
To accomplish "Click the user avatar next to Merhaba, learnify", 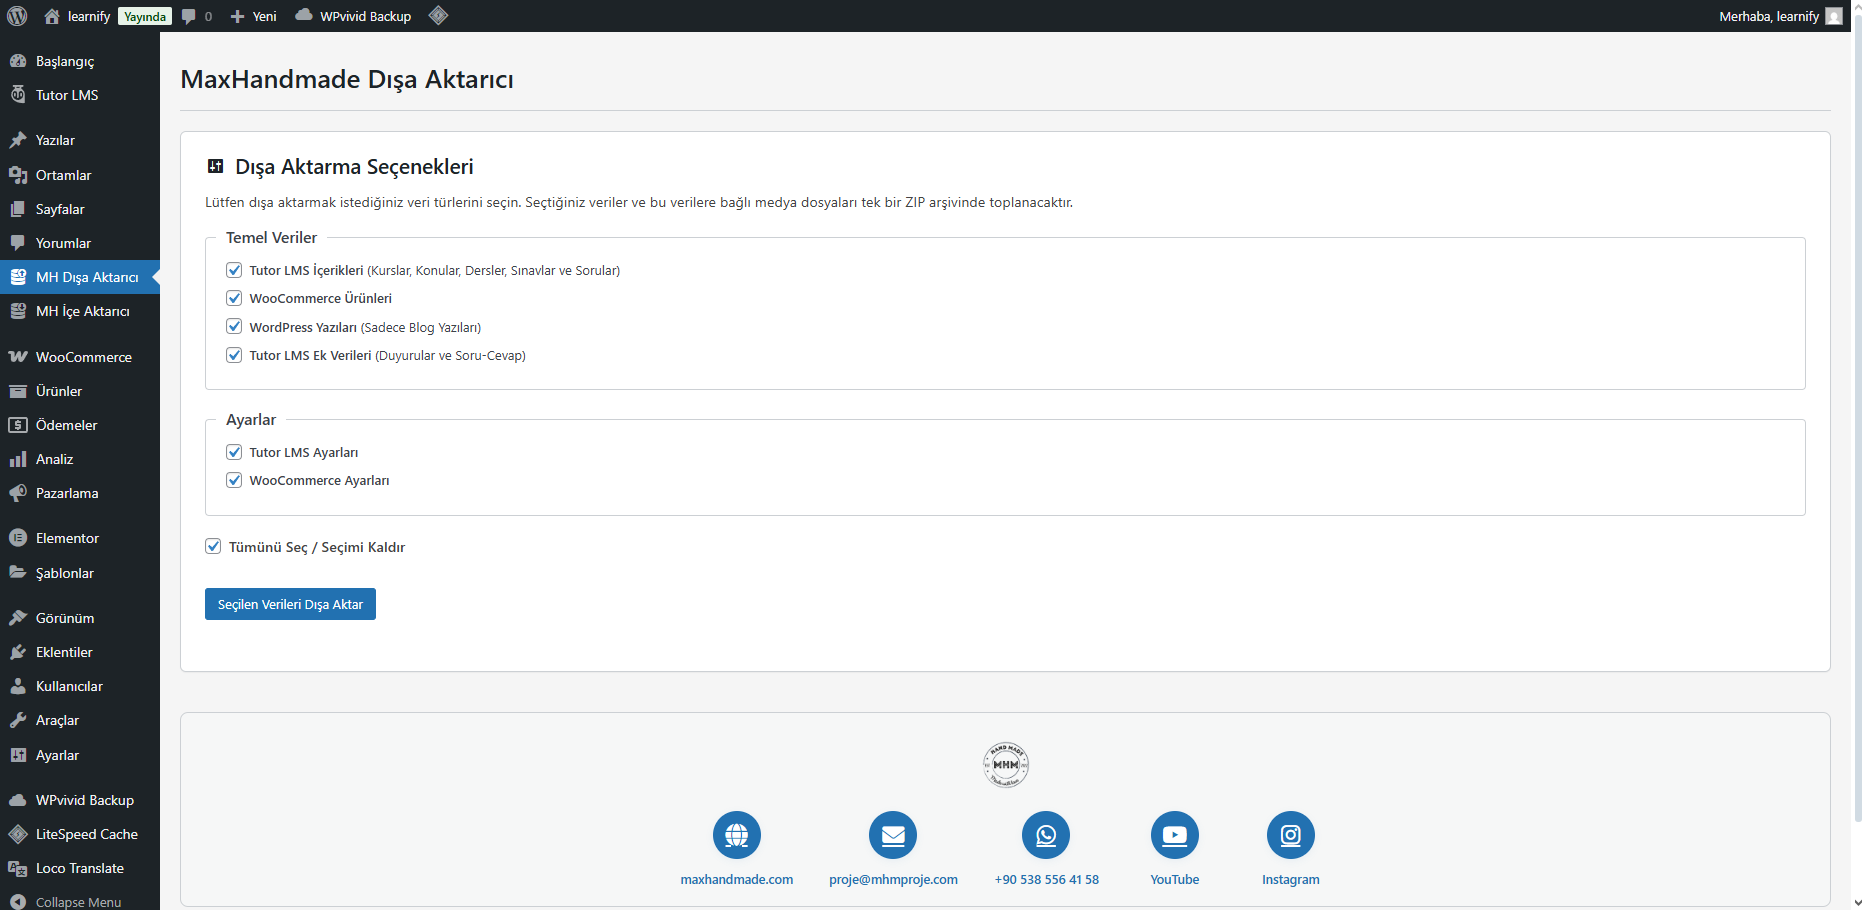I will tap(1834, 16).
